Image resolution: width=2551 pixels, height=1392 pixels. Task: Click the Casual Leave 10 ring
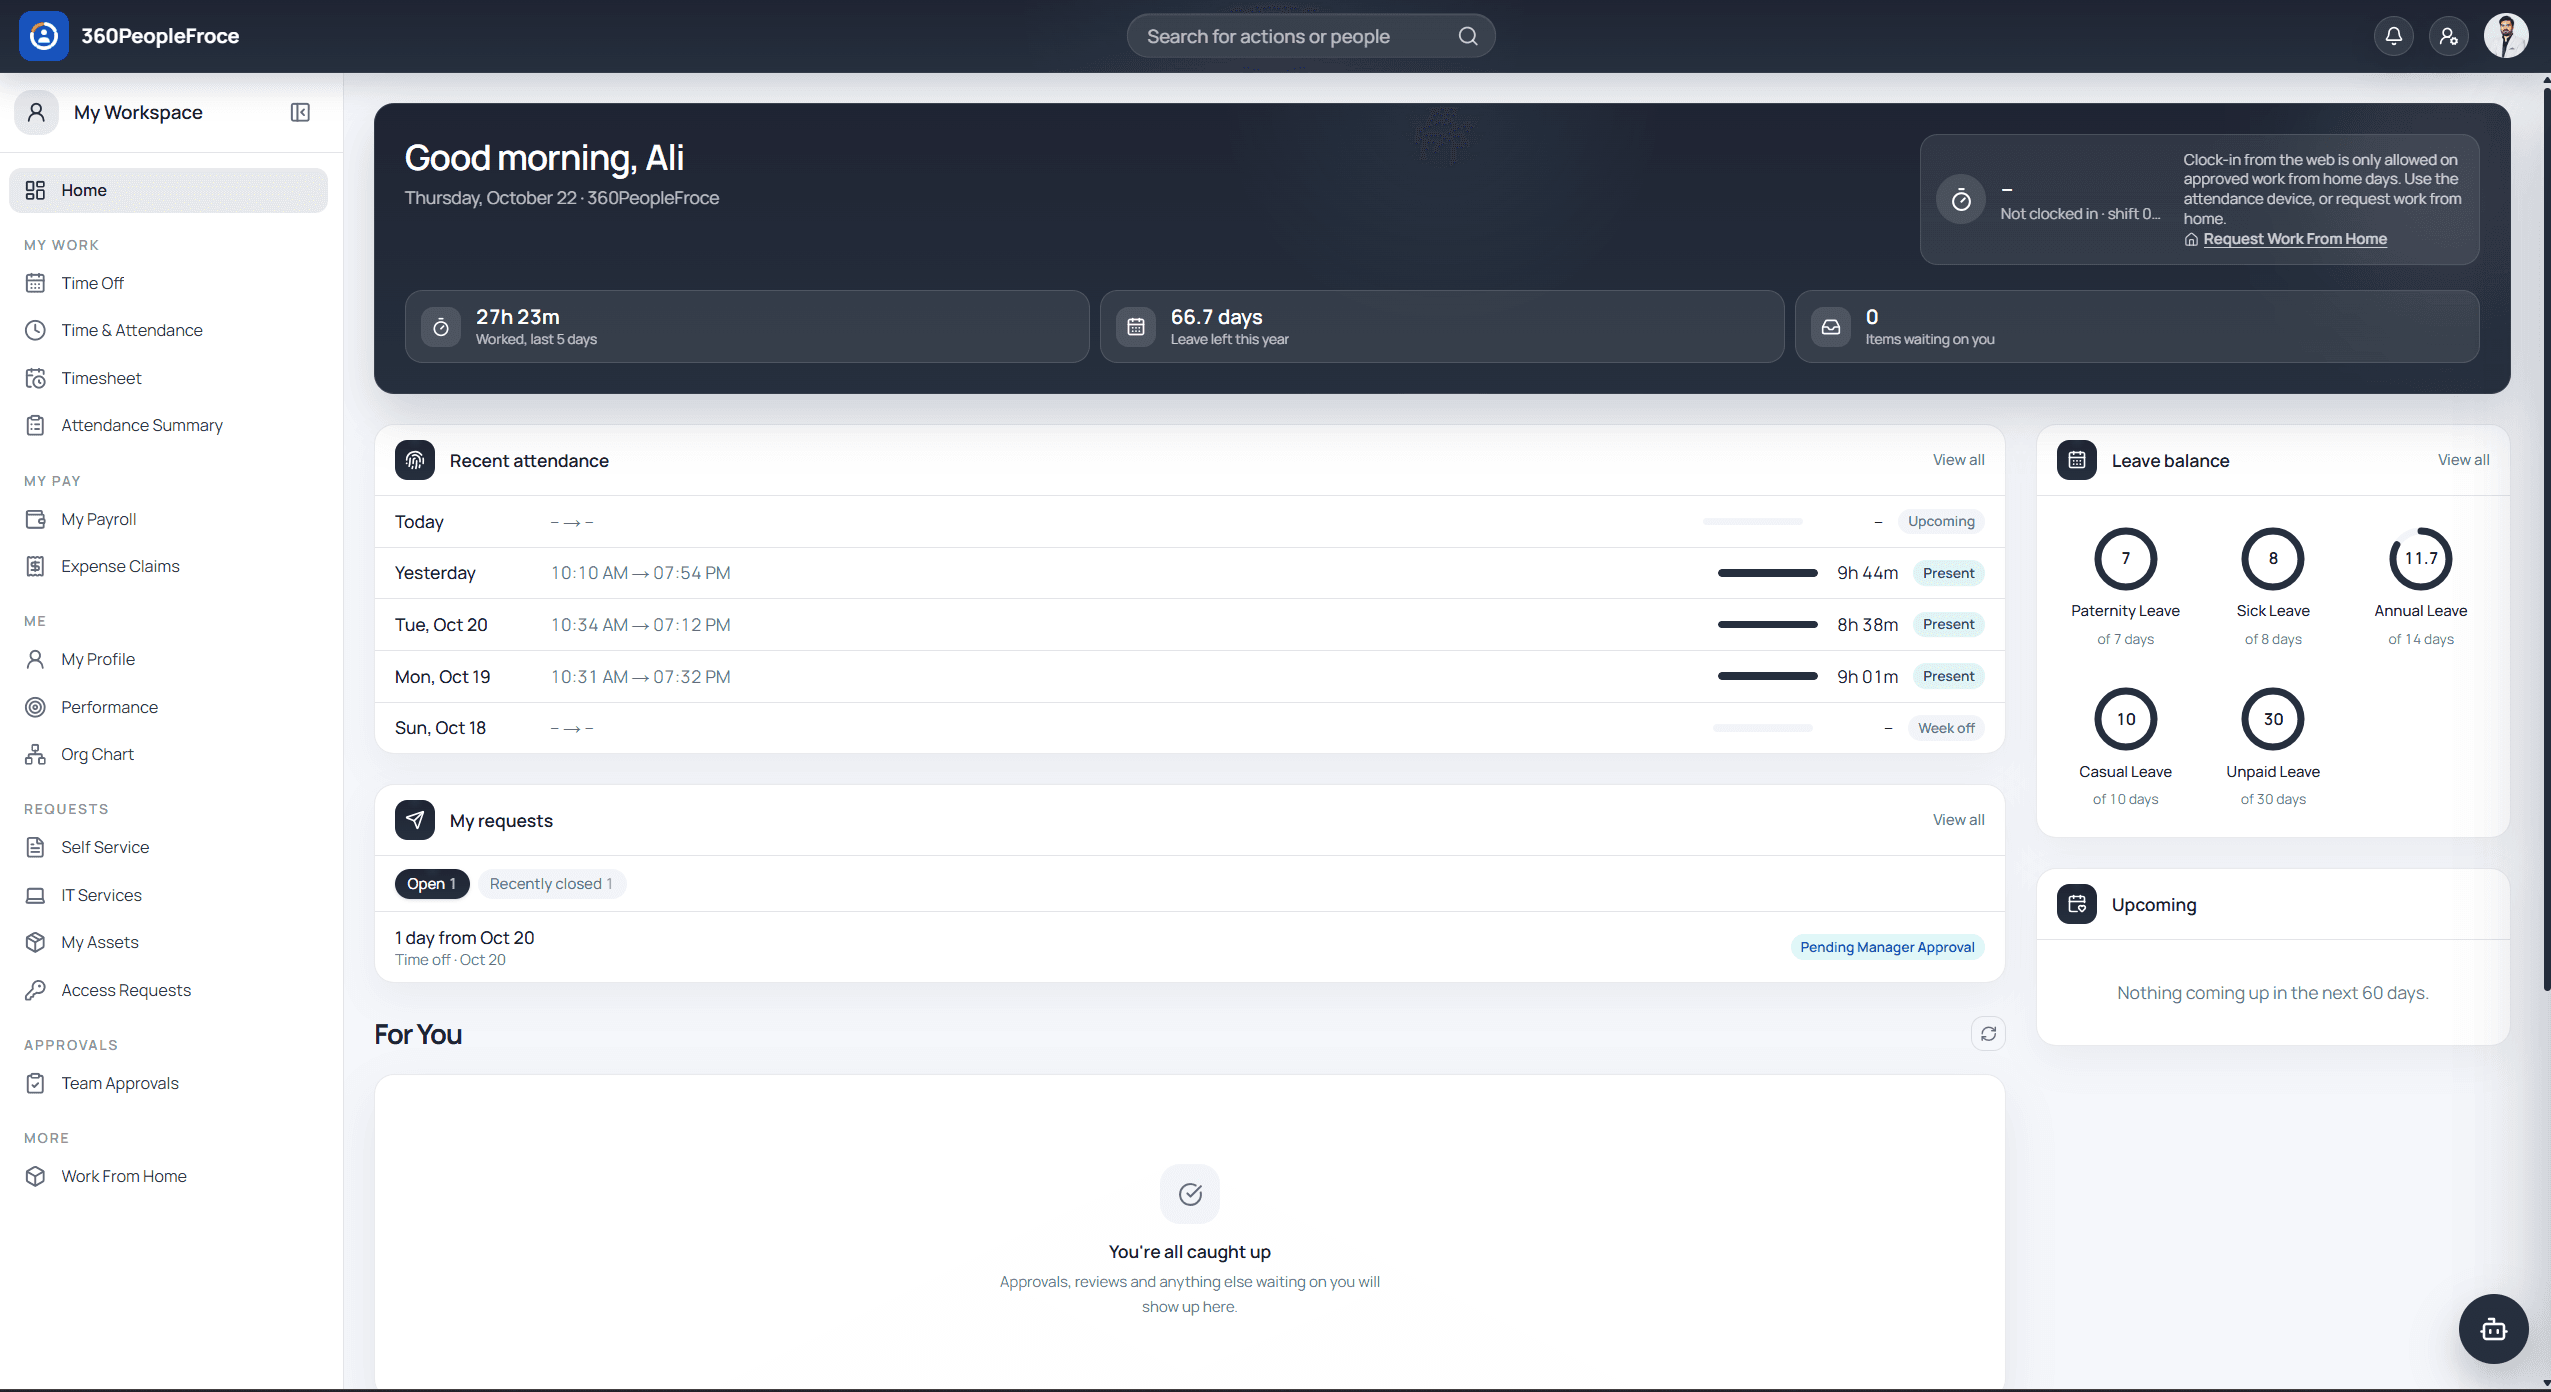pyautogui.click(x=2125, y=719)
